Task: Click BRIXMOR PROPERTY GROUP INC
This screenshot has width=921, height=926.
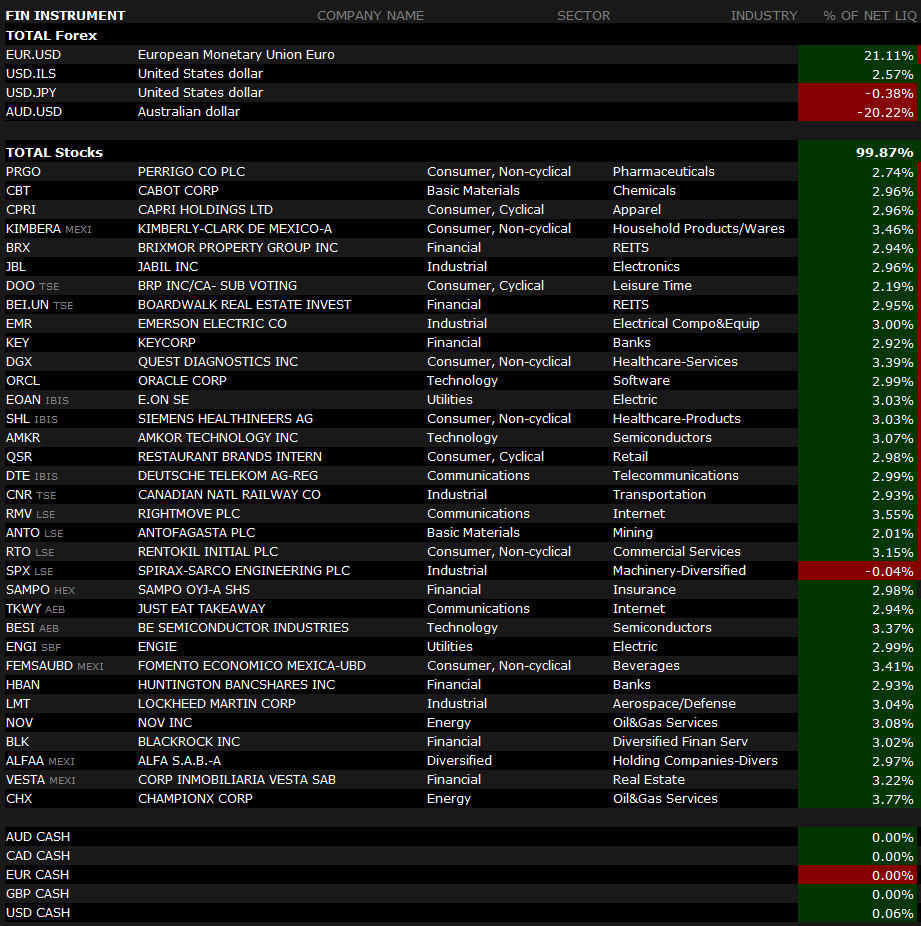Action: 238,247
